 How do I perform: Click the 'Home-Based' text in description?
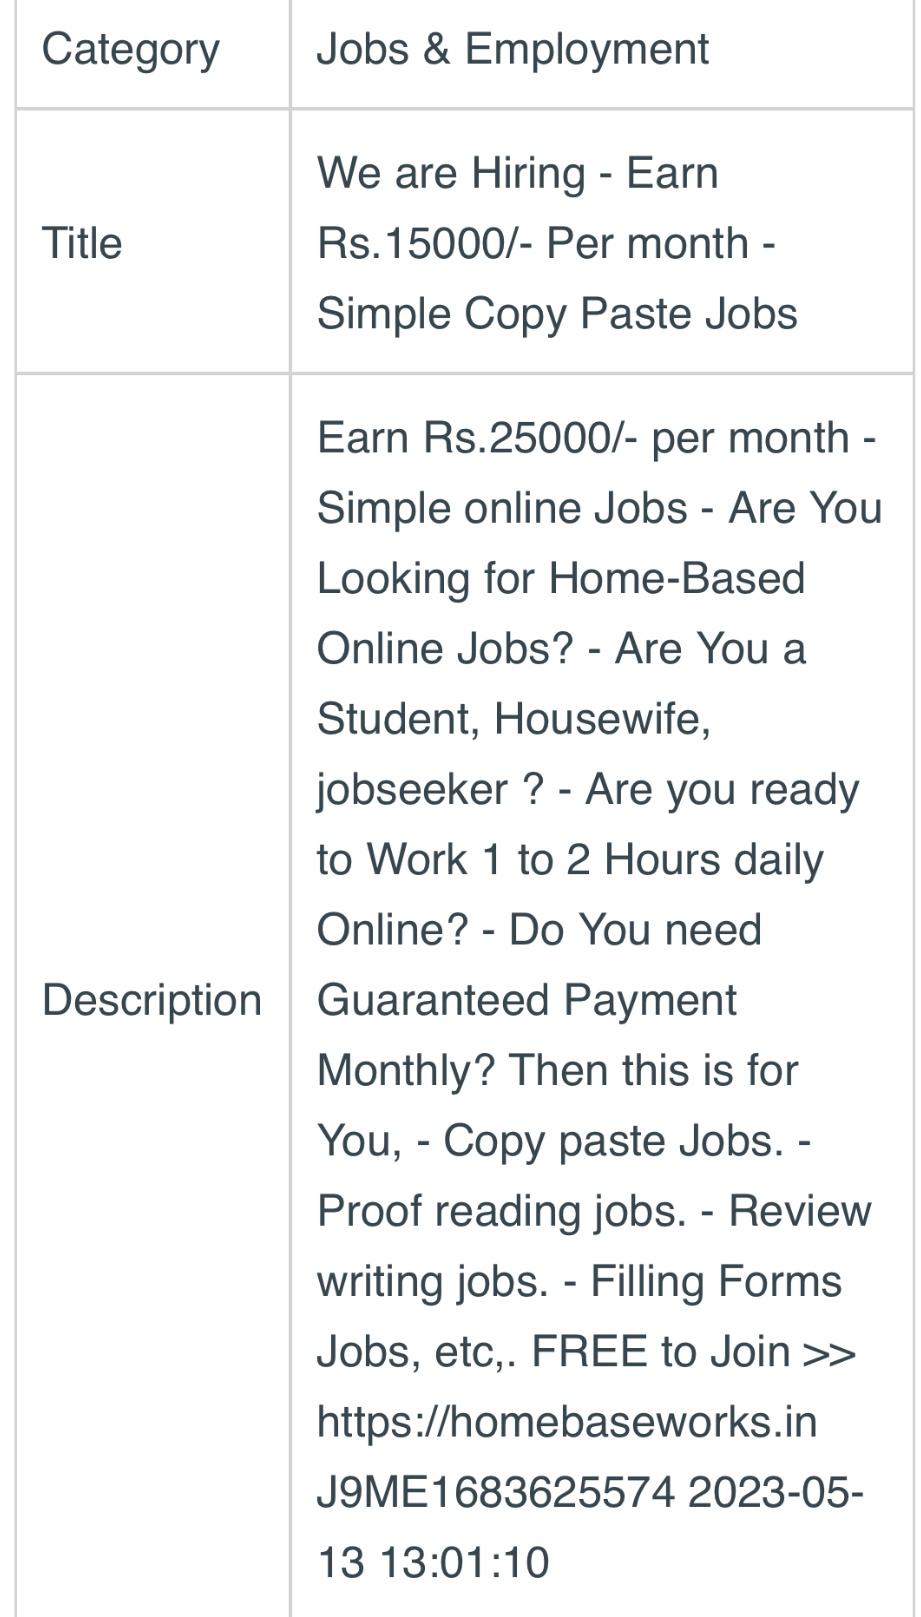677,578
